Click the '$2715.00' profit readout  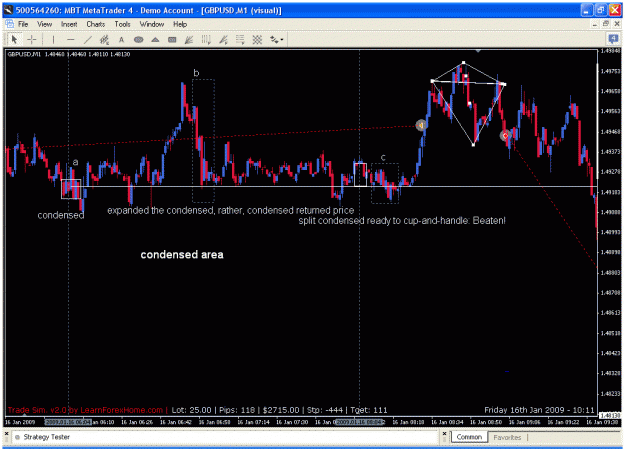coord(281,410)
